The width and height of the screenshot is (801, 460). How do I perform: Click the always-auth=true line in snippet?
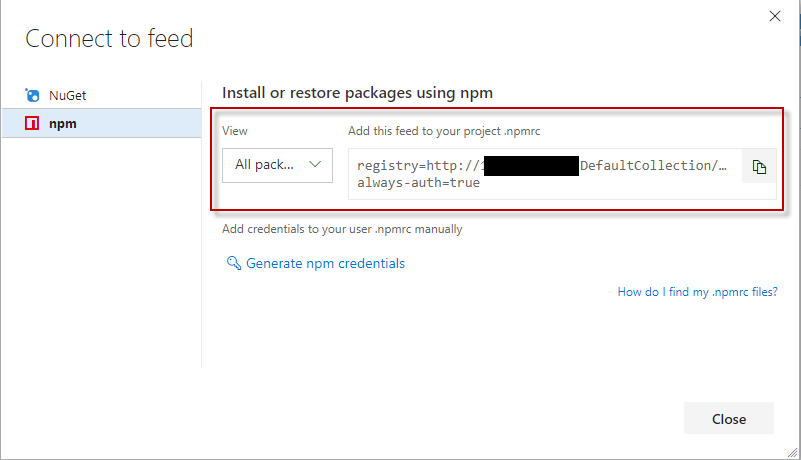tap(418, 183)
